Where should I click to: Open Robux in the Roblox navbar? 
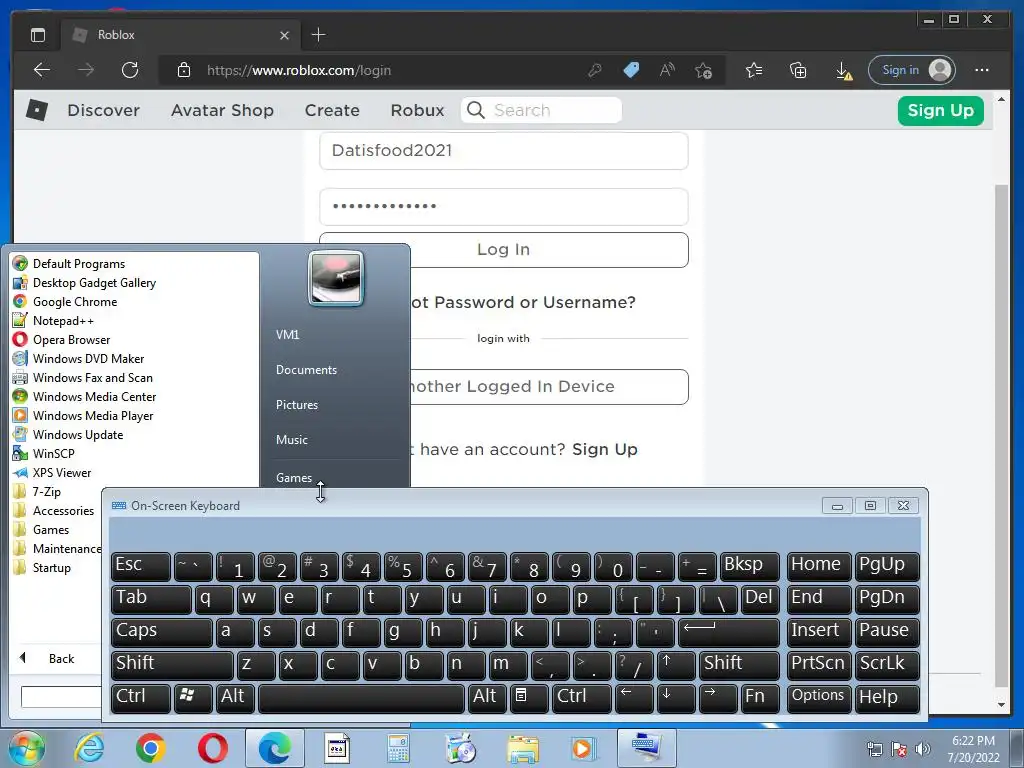click(x=417, y=110)
